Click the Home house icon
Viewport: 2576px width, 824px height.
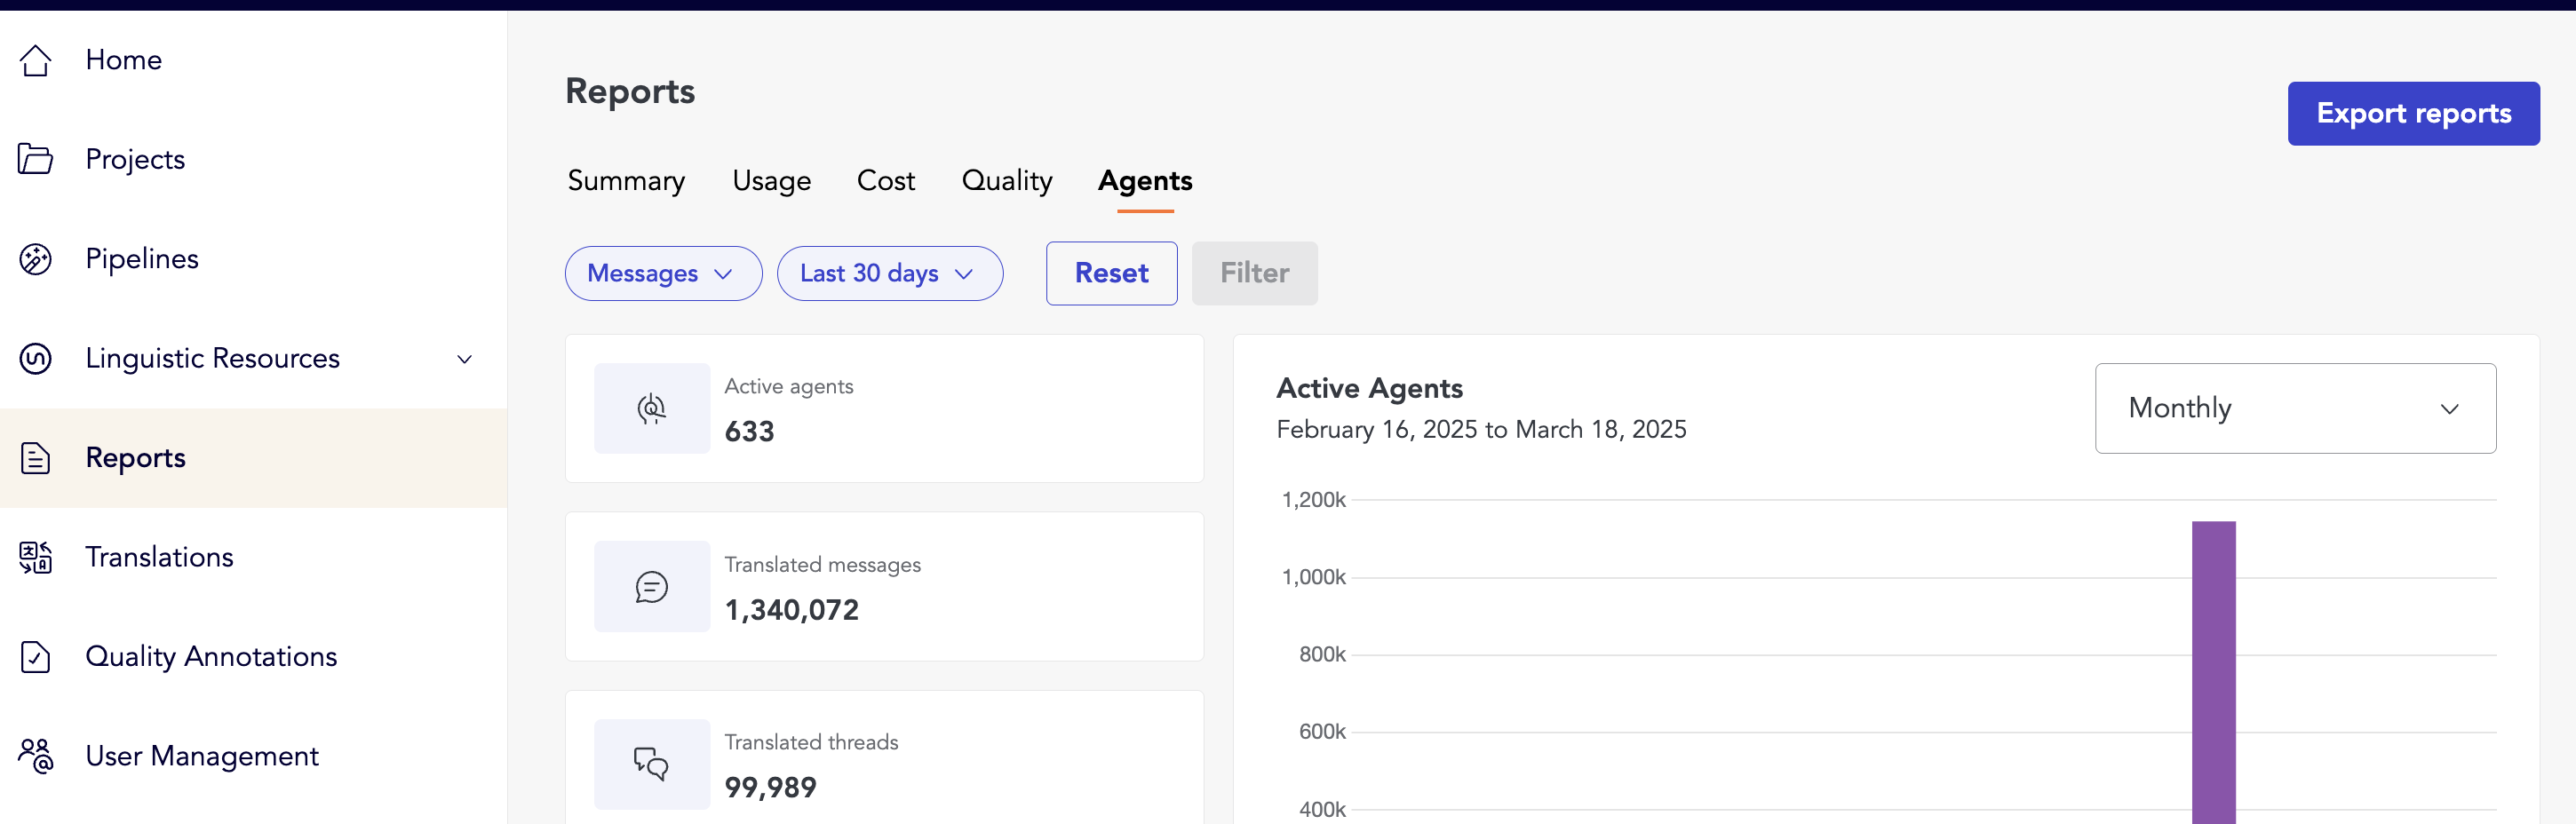[36, 60]
